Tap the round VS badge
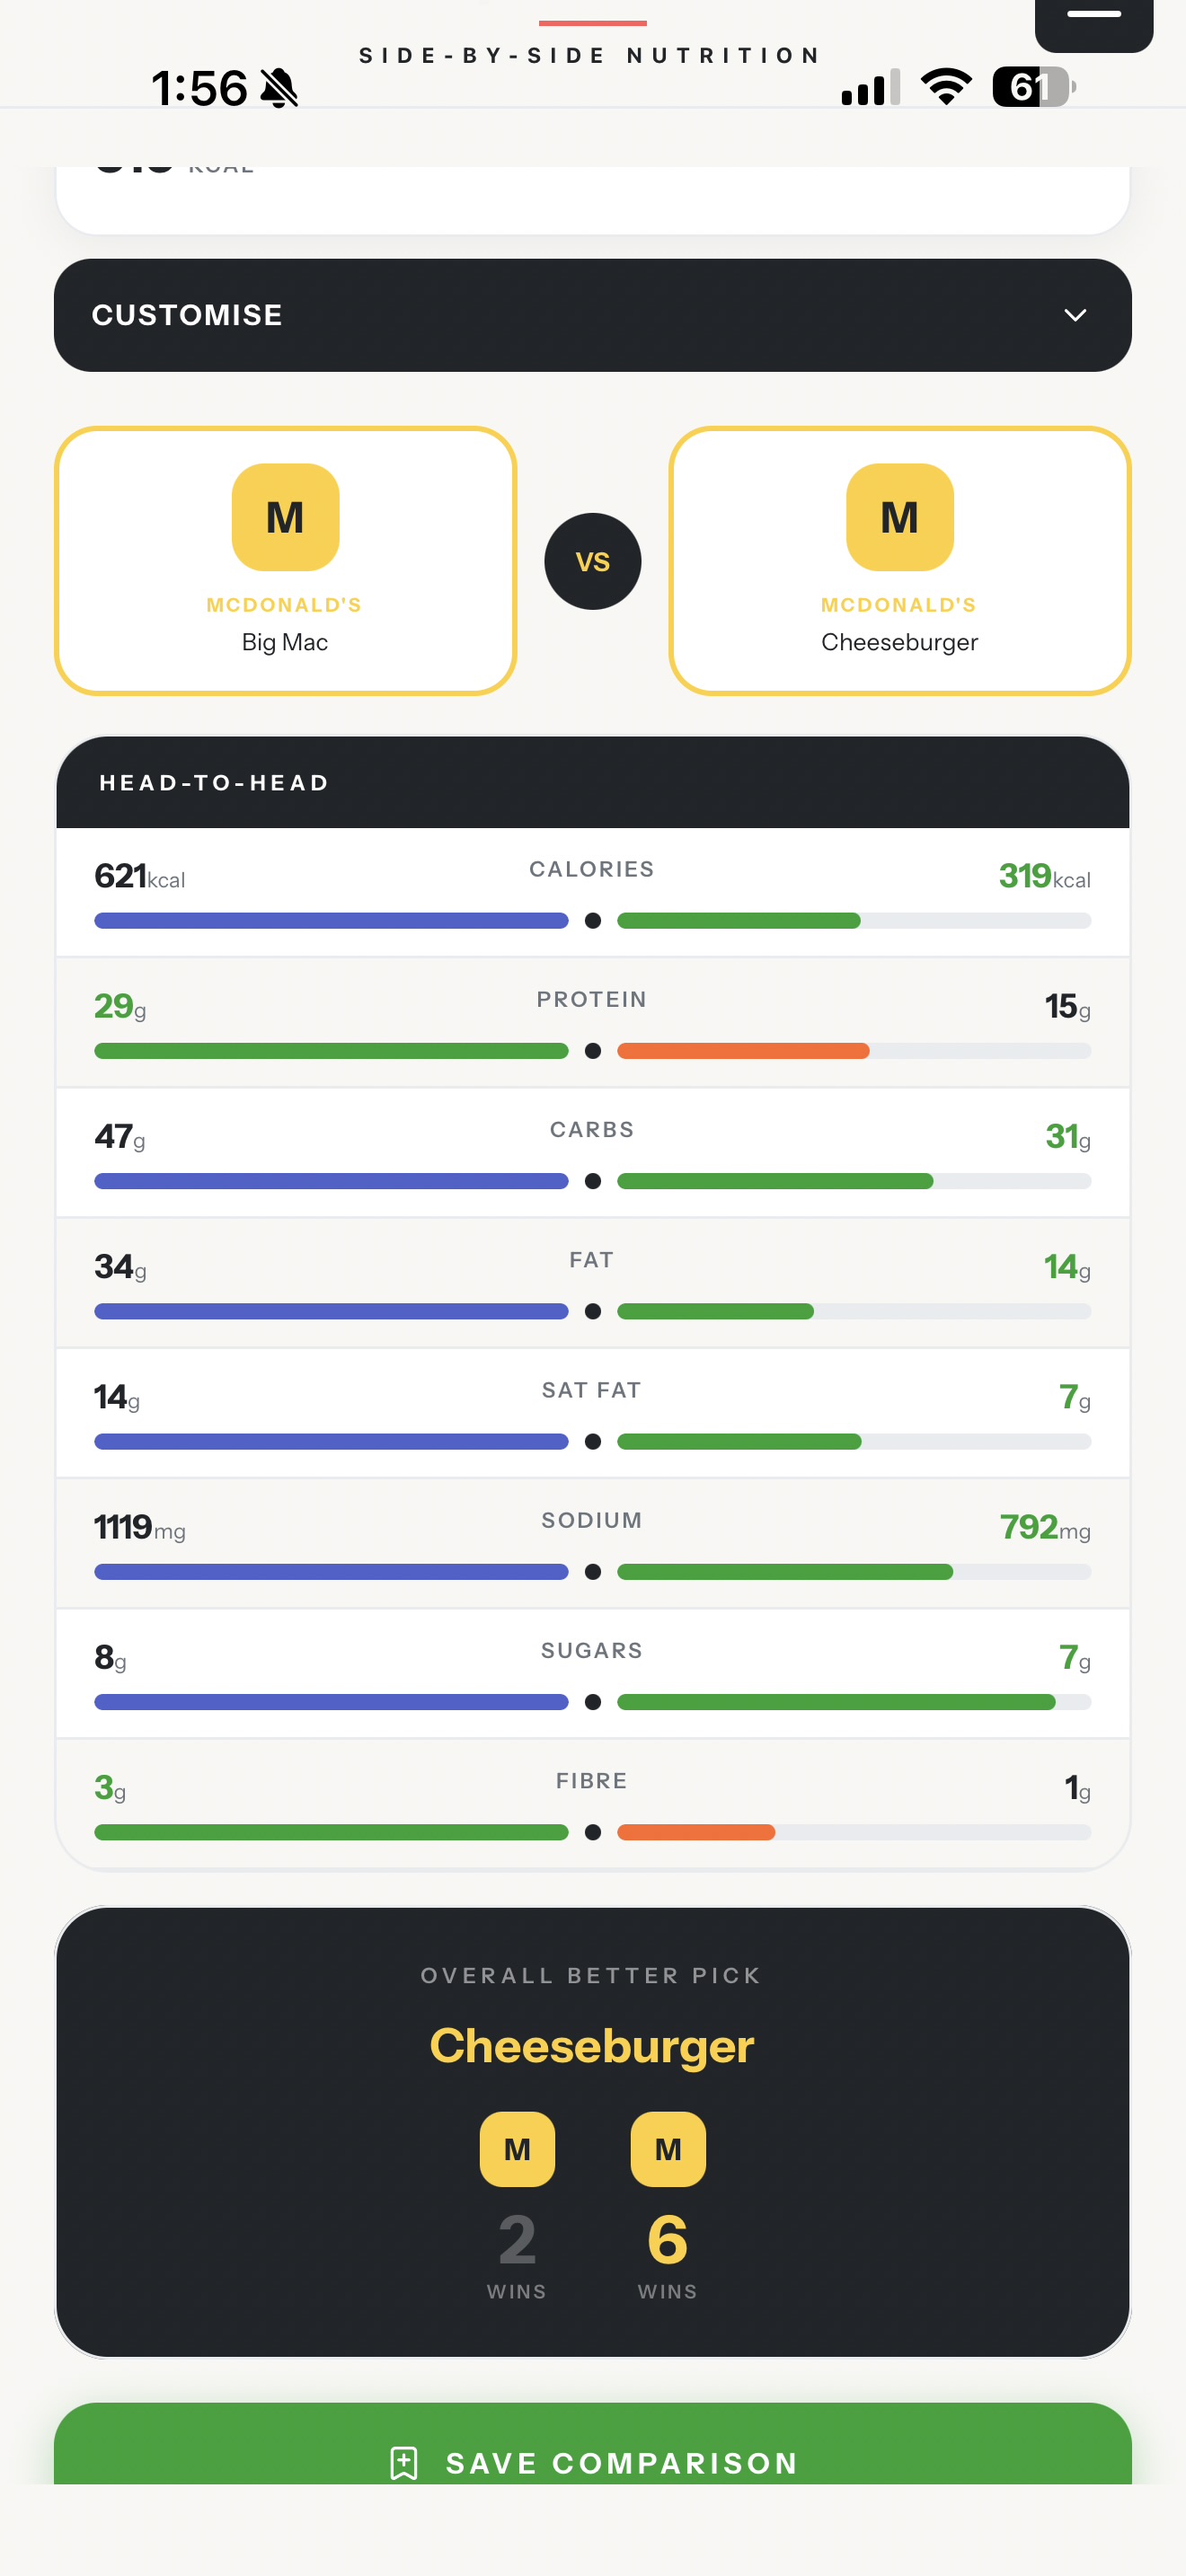Image resolution: width=1186 pixels, height=2576 pixels. pyautogui.click(x=593, y=561)
